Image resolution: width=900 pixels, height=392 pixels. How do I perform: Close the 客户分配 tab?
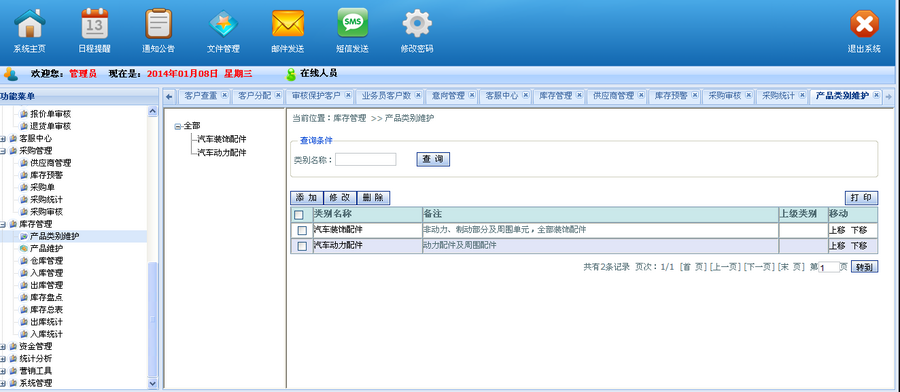pyautogui.click(x=278, y=95)
